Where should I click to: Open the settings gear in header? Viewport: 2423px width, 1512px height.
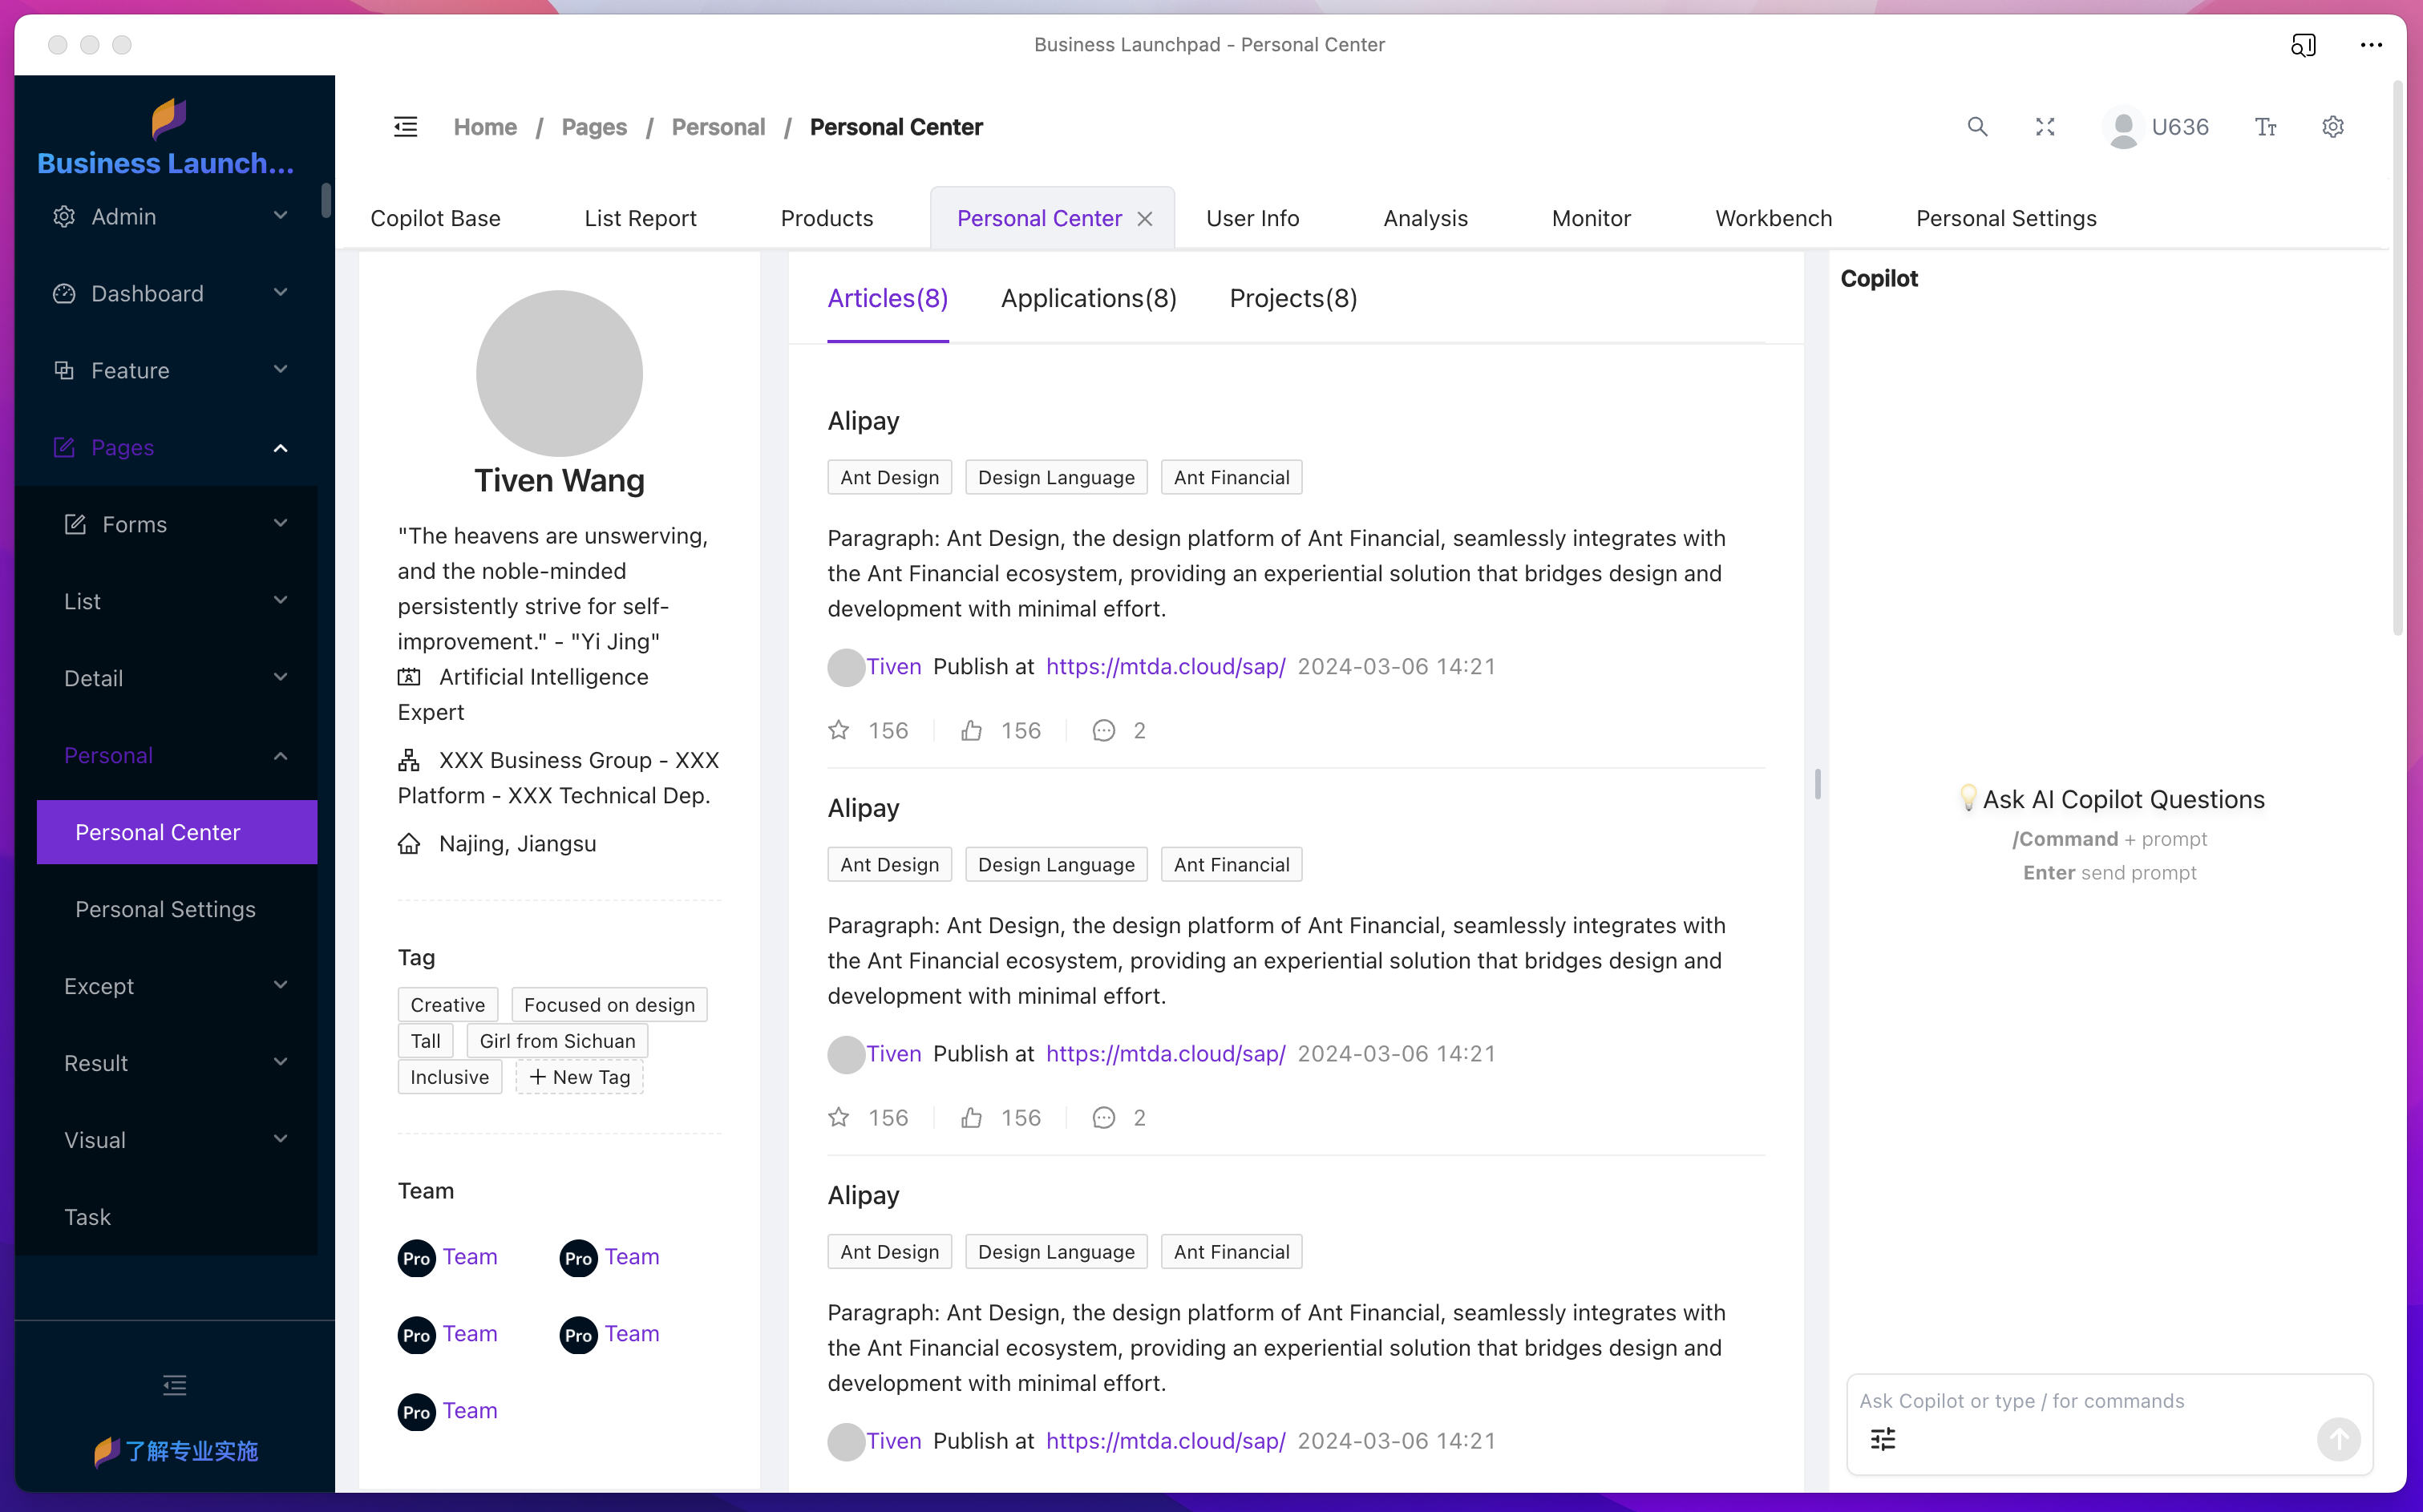tap(2333, 127)
